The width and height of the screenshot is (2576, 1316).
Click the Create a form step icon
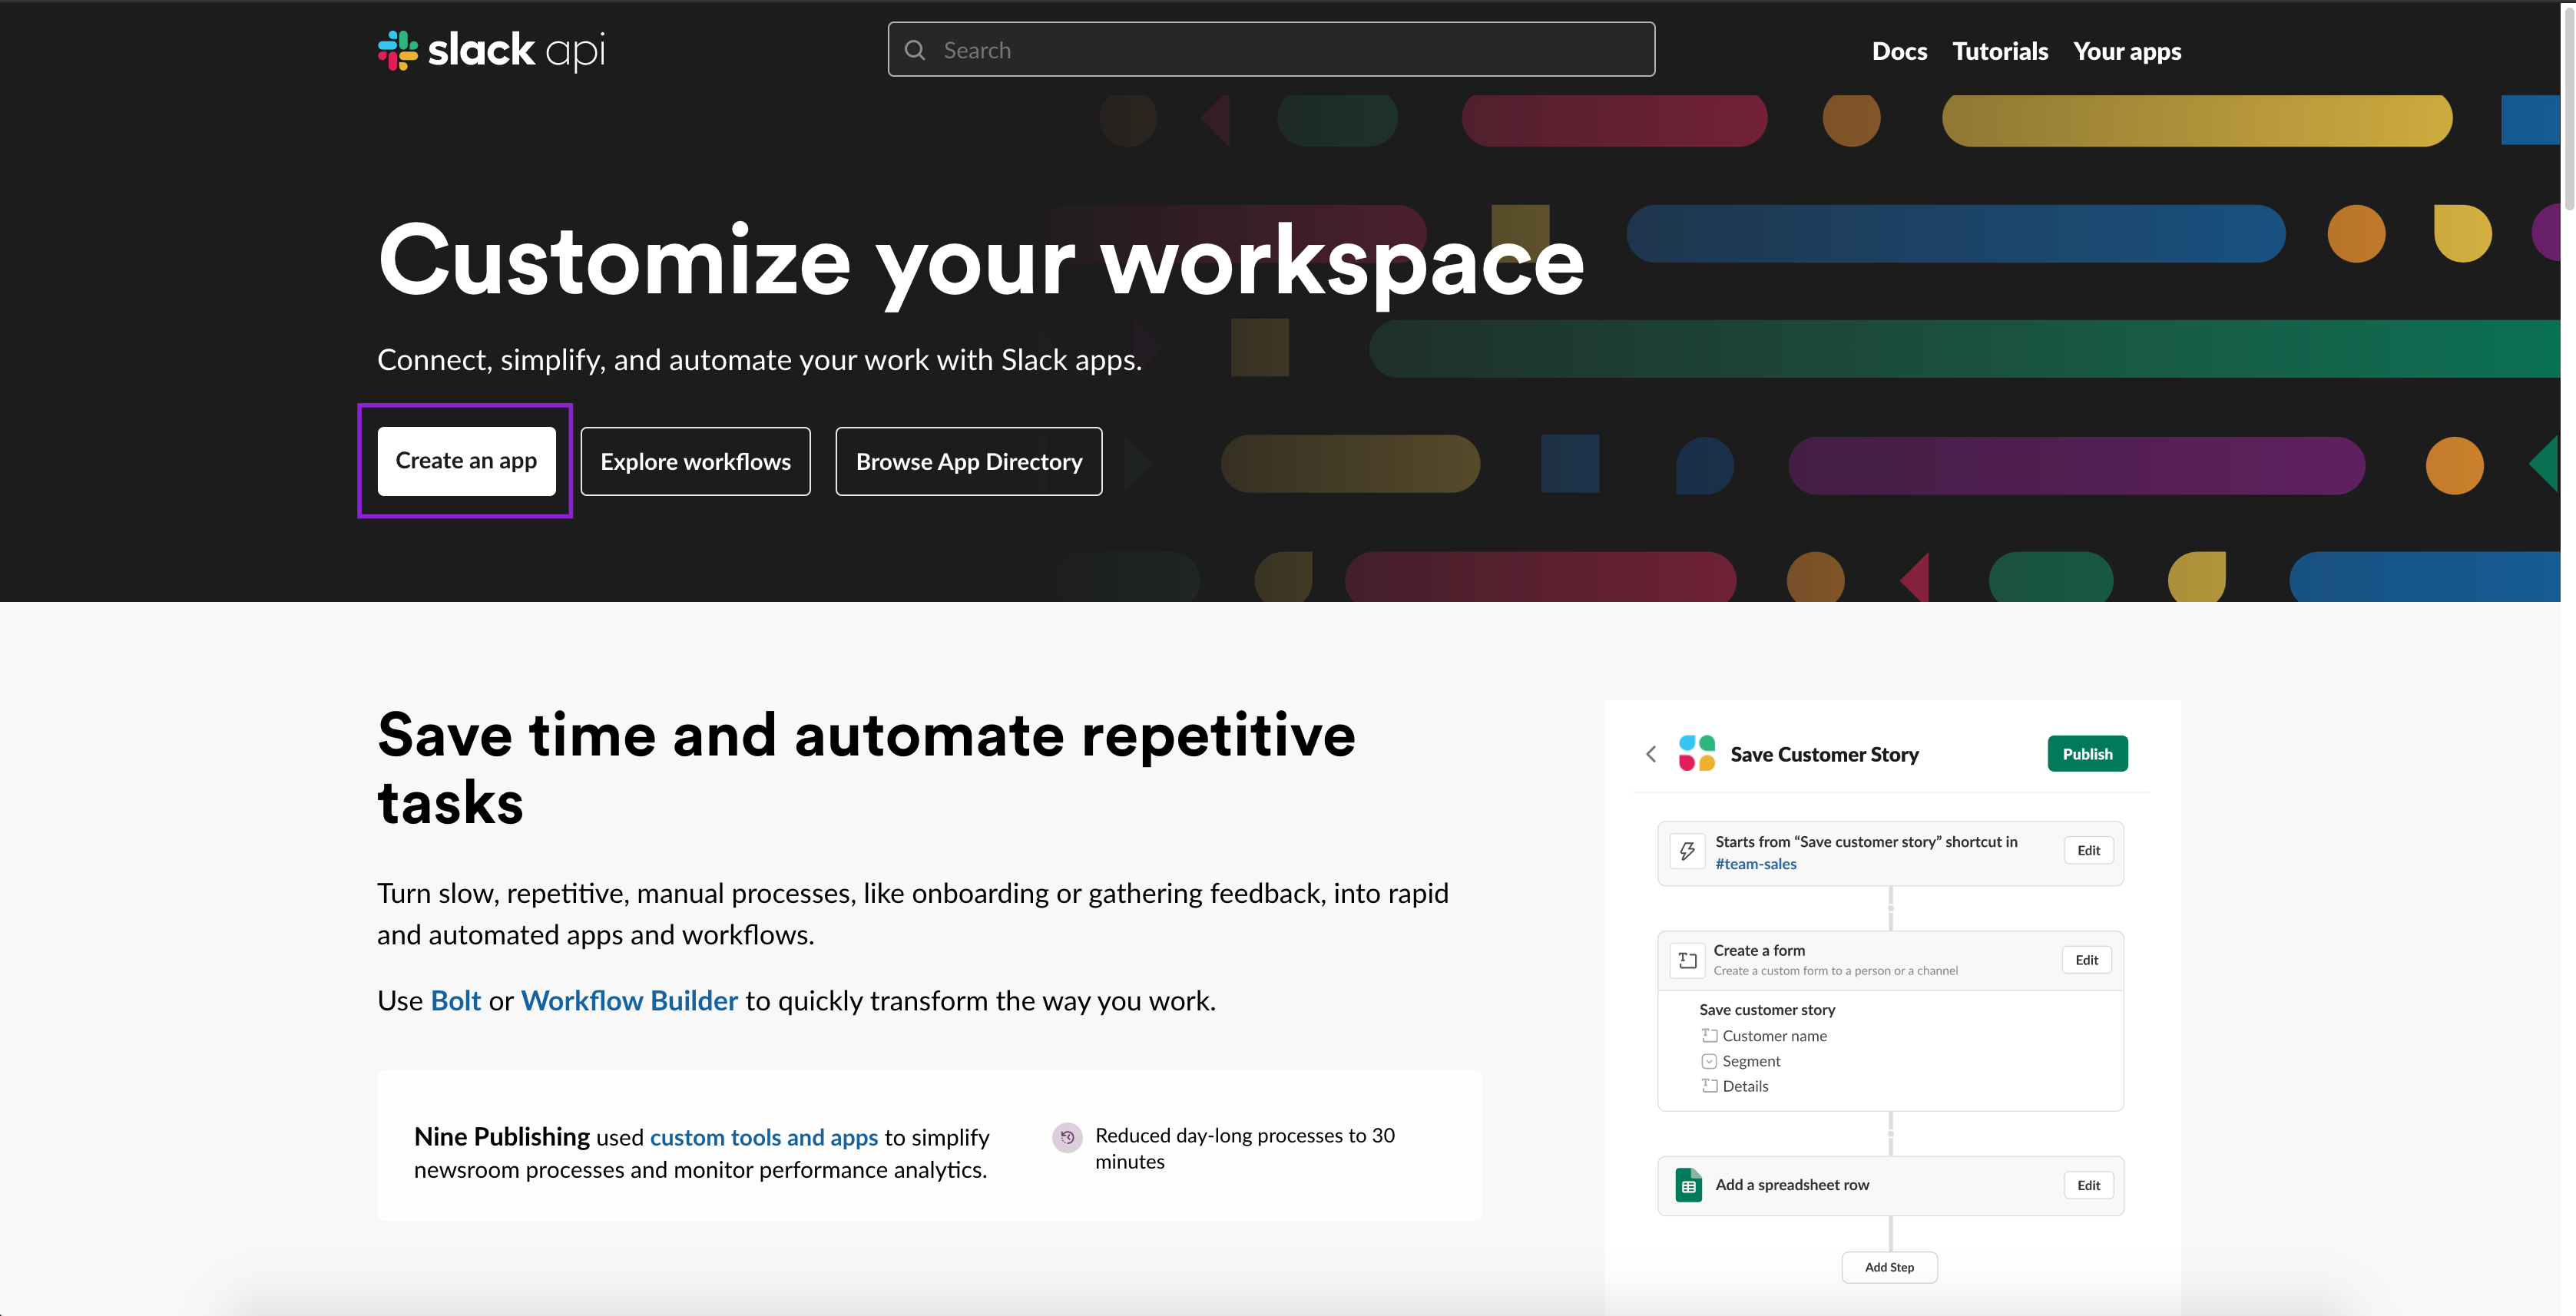1688,960
